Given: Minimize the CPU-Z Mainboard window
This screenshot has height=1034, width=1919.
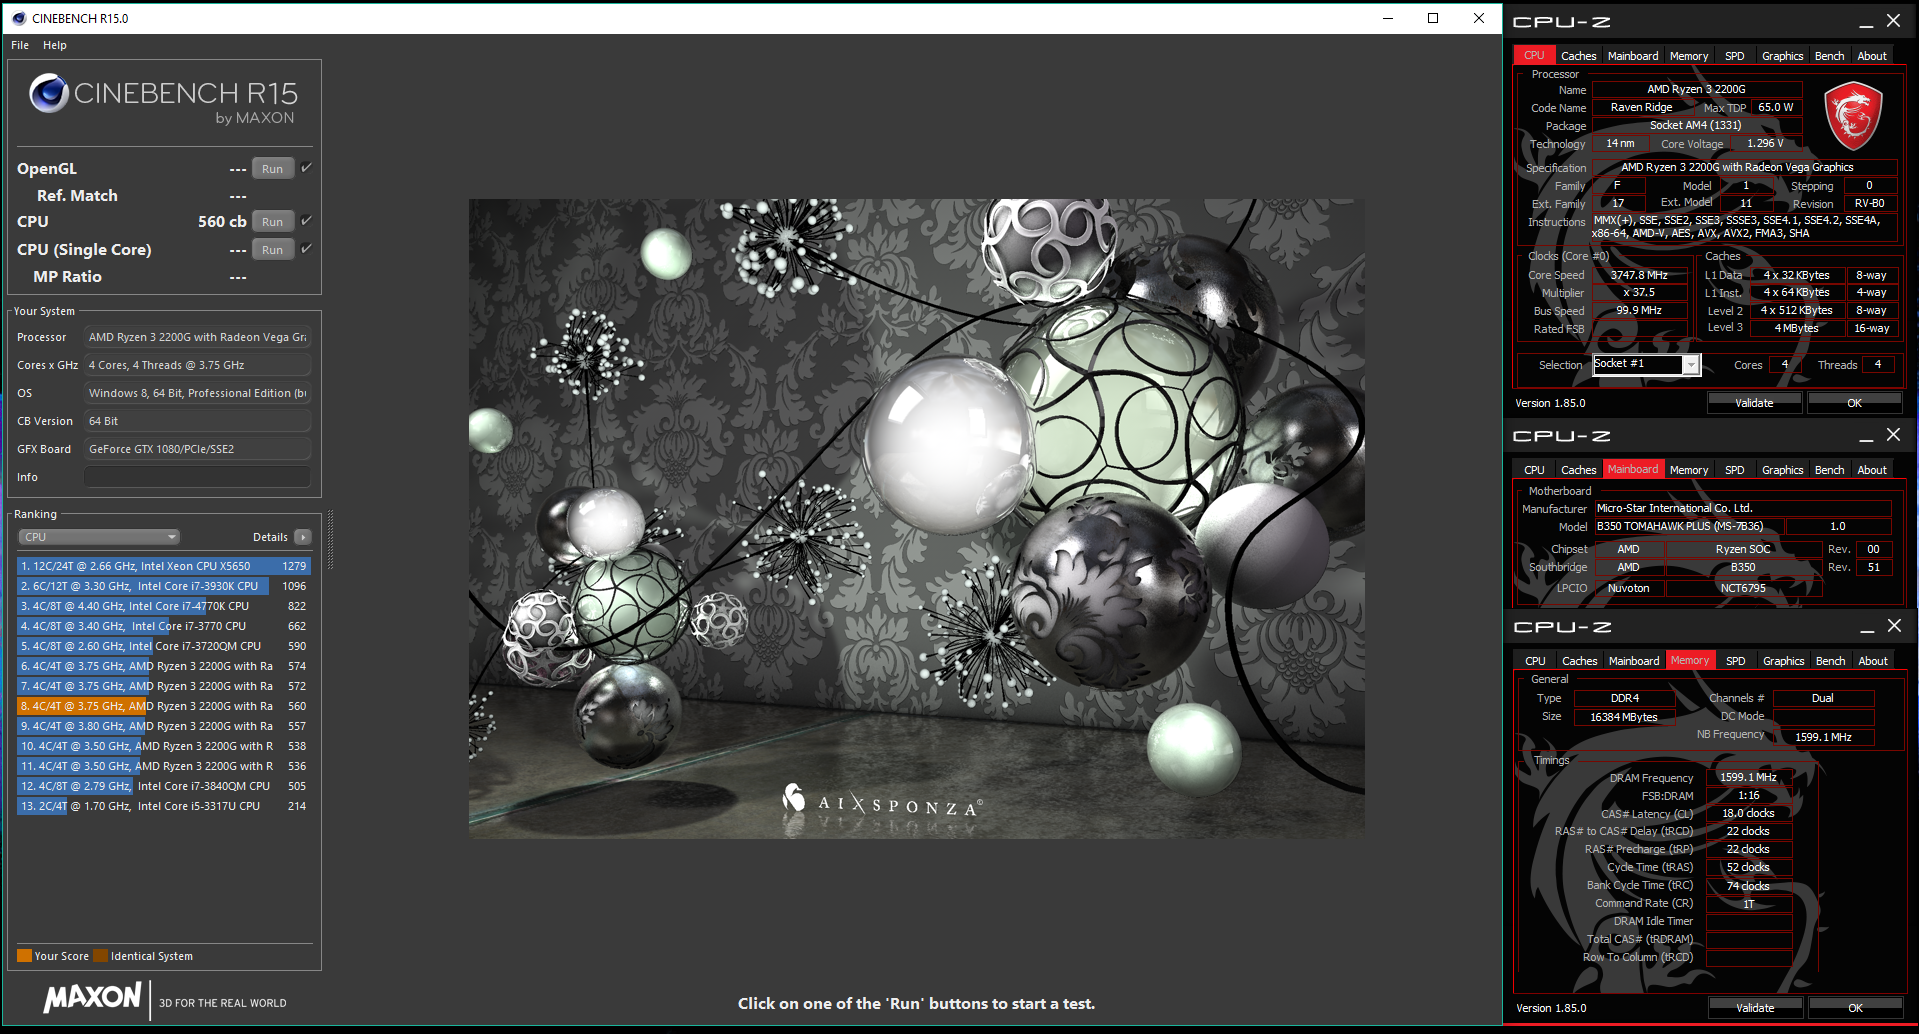Looking at the screenshot, I should pyautogui.click(x=1865, y=435).
